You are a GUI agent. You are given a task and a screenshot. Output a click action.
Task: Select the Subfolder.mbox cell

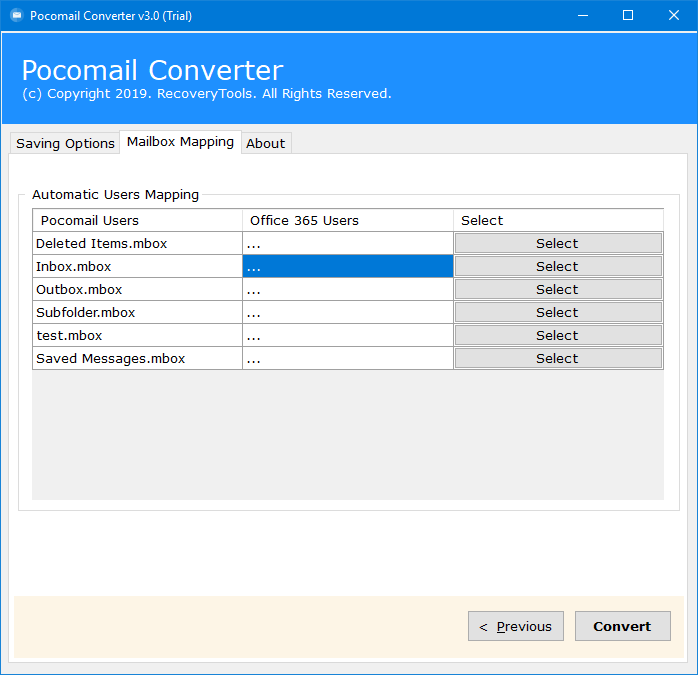[x=138, y=313]
